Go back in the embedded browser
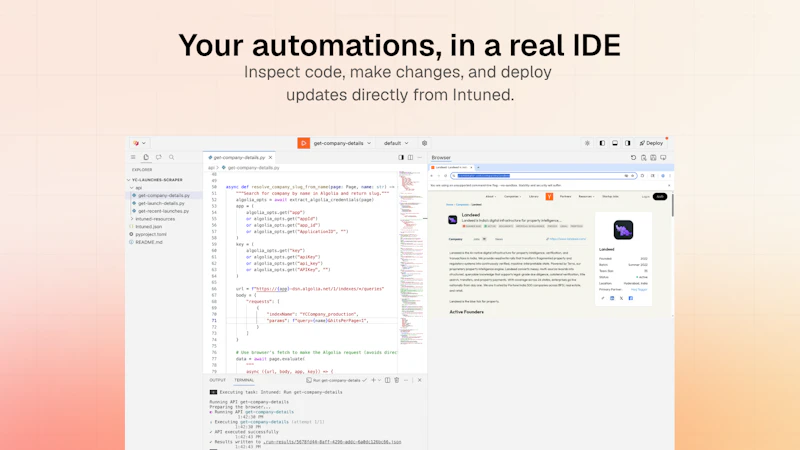This screenshot has width=800, height=450. point(432,176)
